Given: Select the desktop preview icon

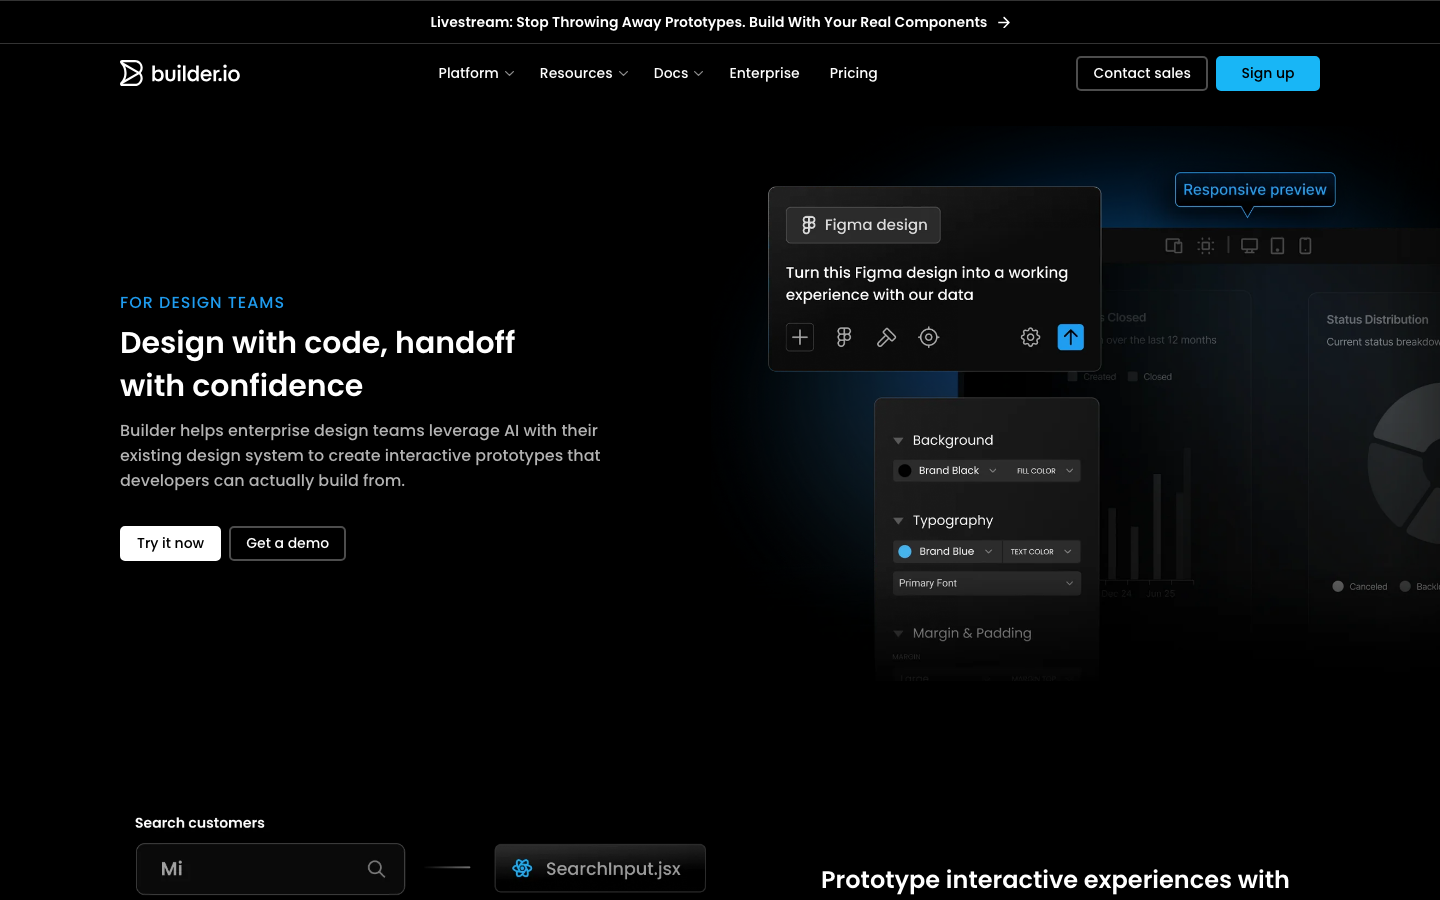Looking at the screenshot, I should [1249, 246].
